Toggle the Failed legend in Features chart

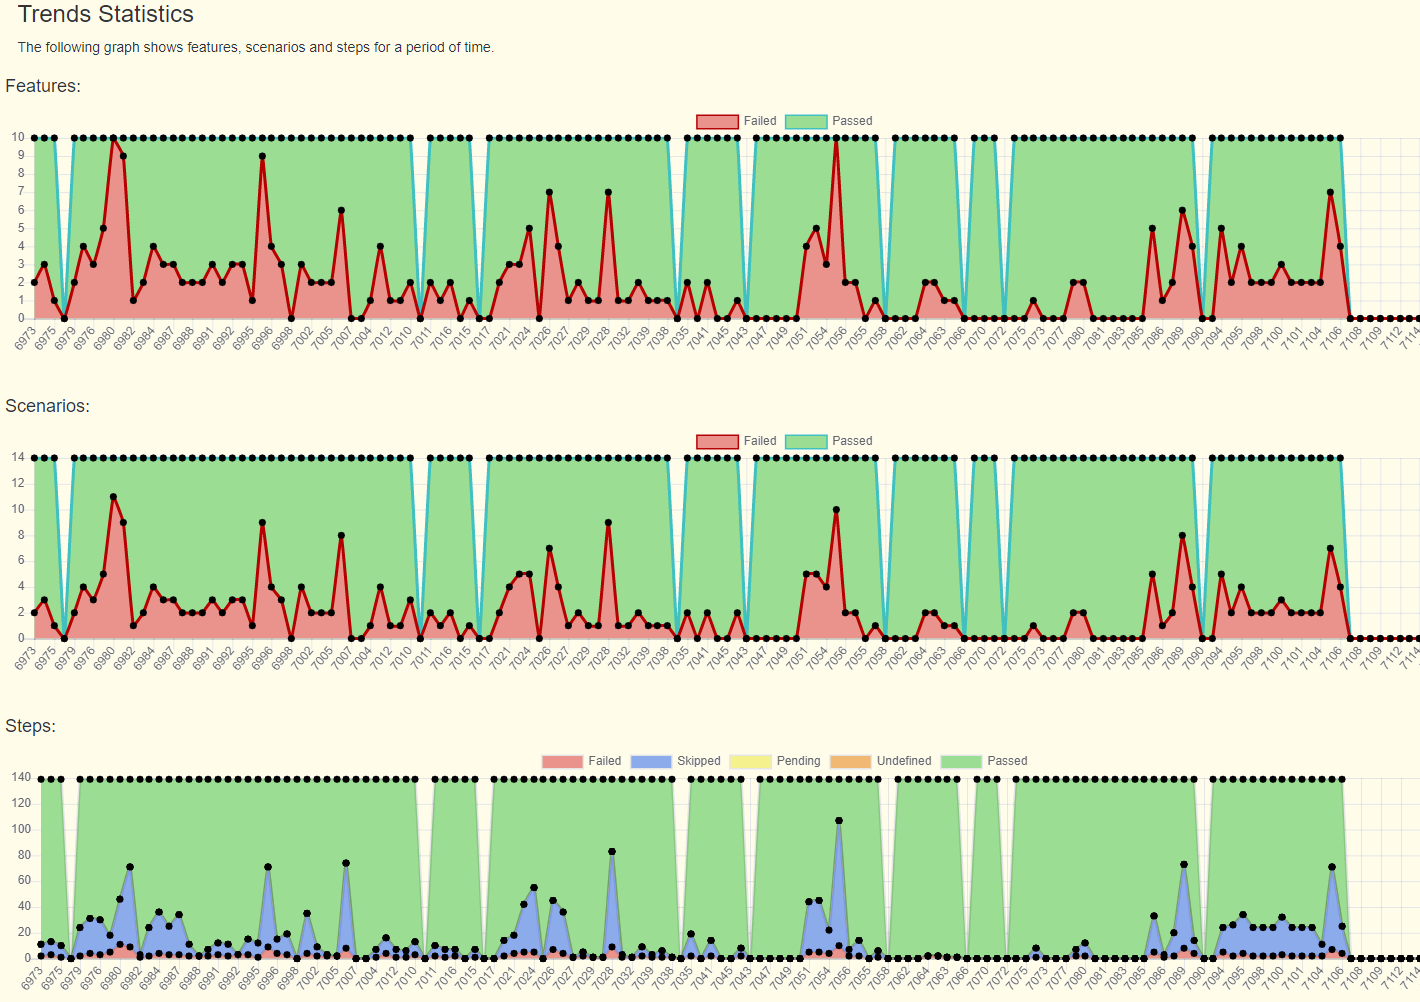pyautogui.click(x=736, y=121)
